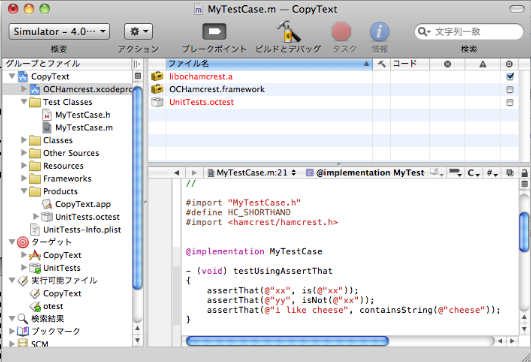Image resolution: width=531 pixels, height=362 pixels.
Task: Click the SCM group icon
Action: click(23, 343)
